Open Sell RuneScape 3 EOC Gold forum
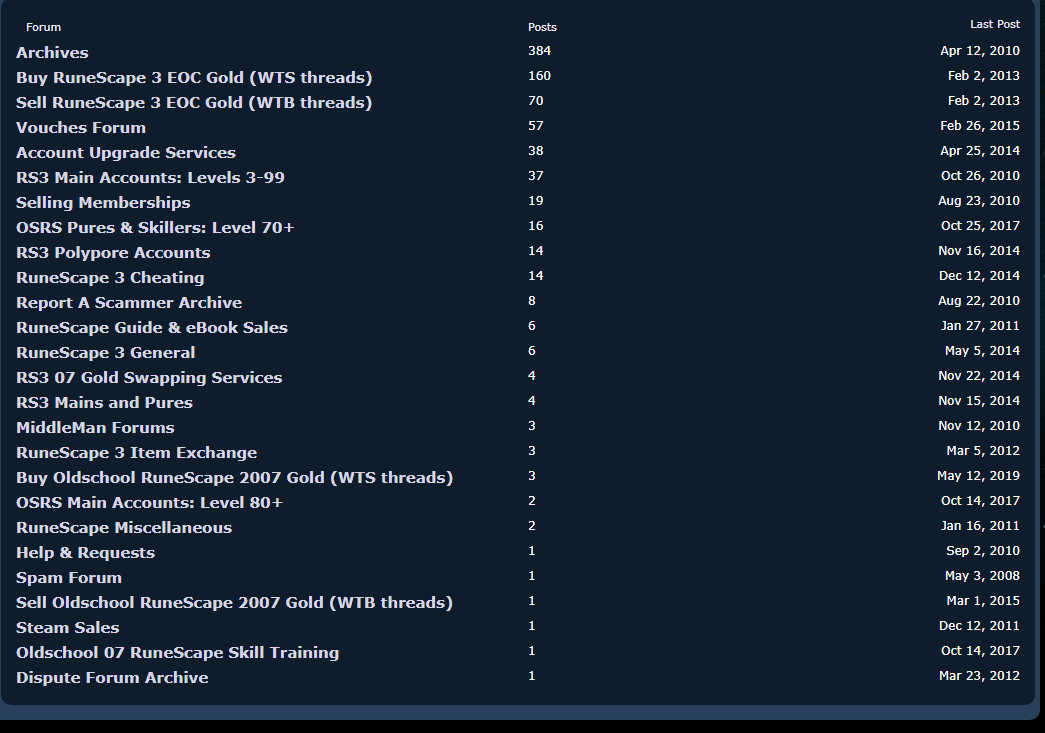1045x733 pixels. 194,103
